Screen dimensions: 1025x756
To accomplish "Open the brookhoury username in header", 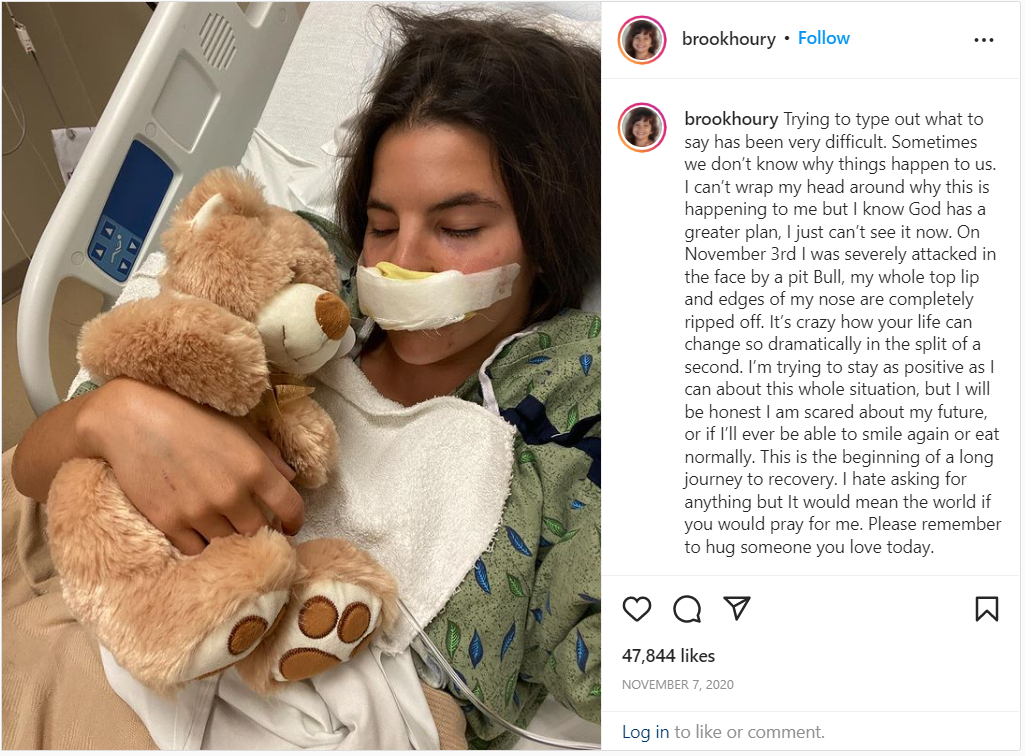I will pos(728,39).
